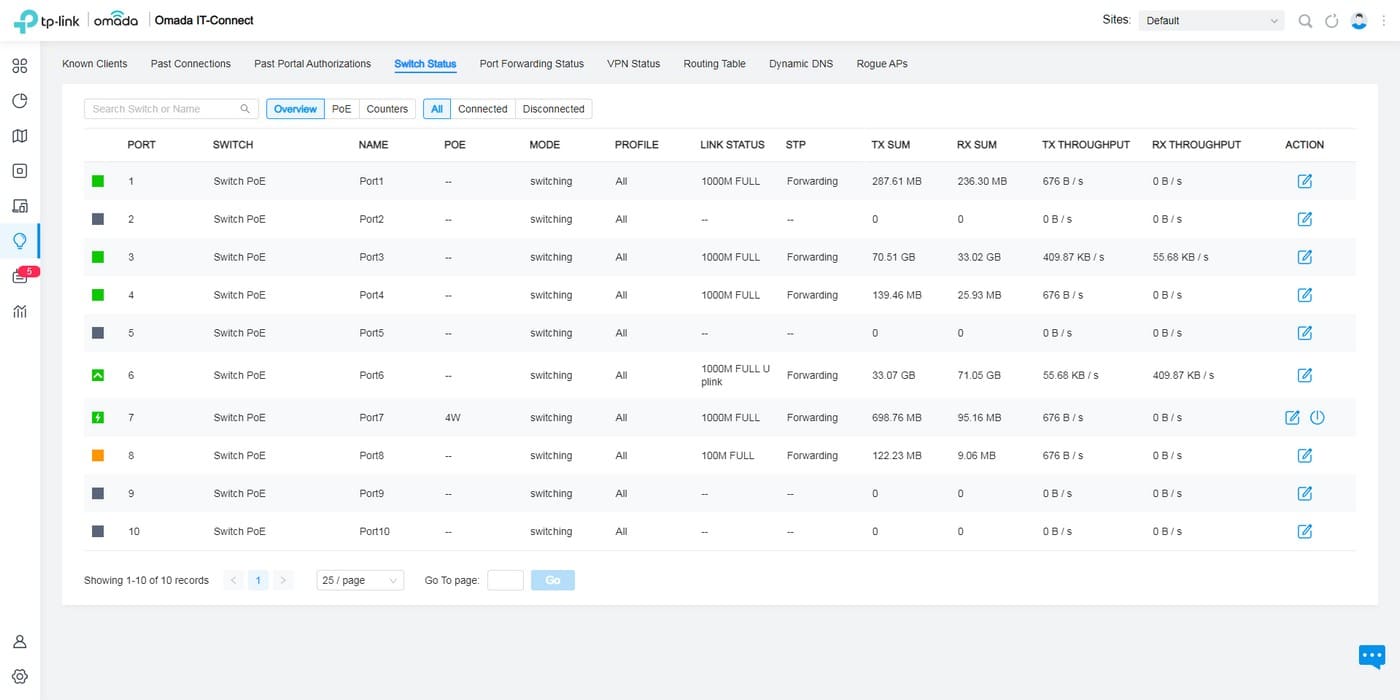Screen dimensions: 1400x700
Task: Expand the 25 / page dropdown
Action: [x=359, y=581]
